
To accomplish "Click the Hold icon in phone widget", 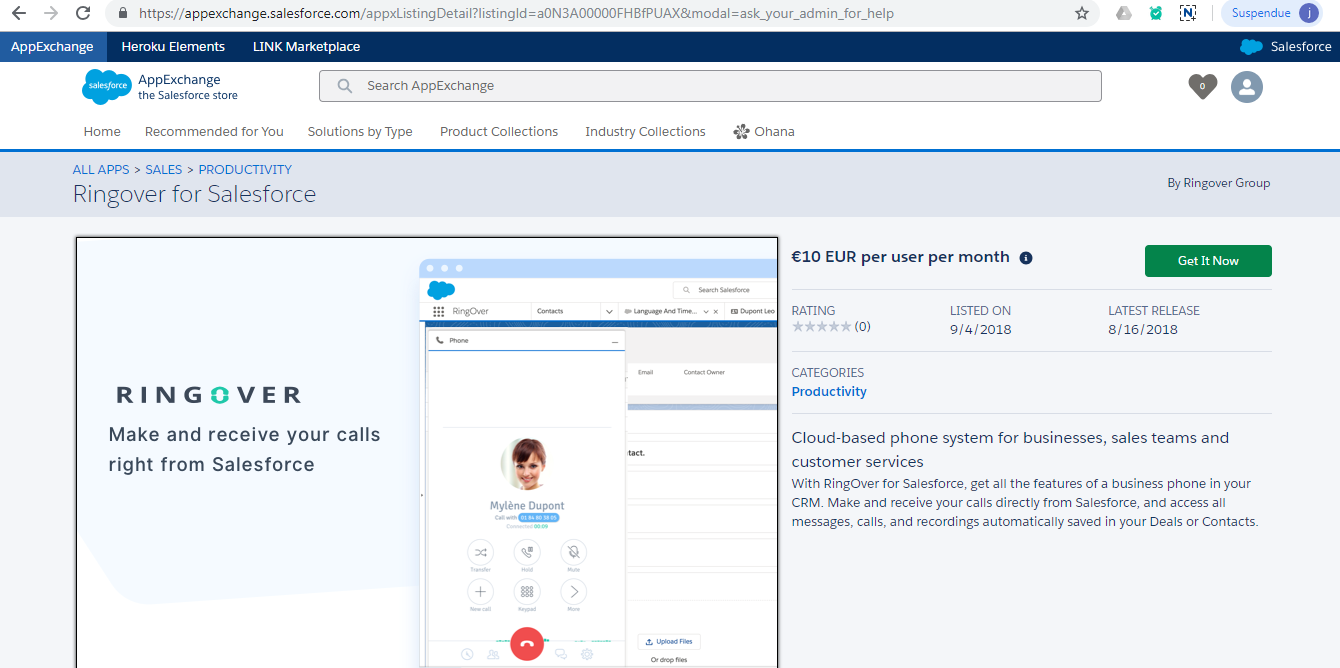I will coord(527,552).
